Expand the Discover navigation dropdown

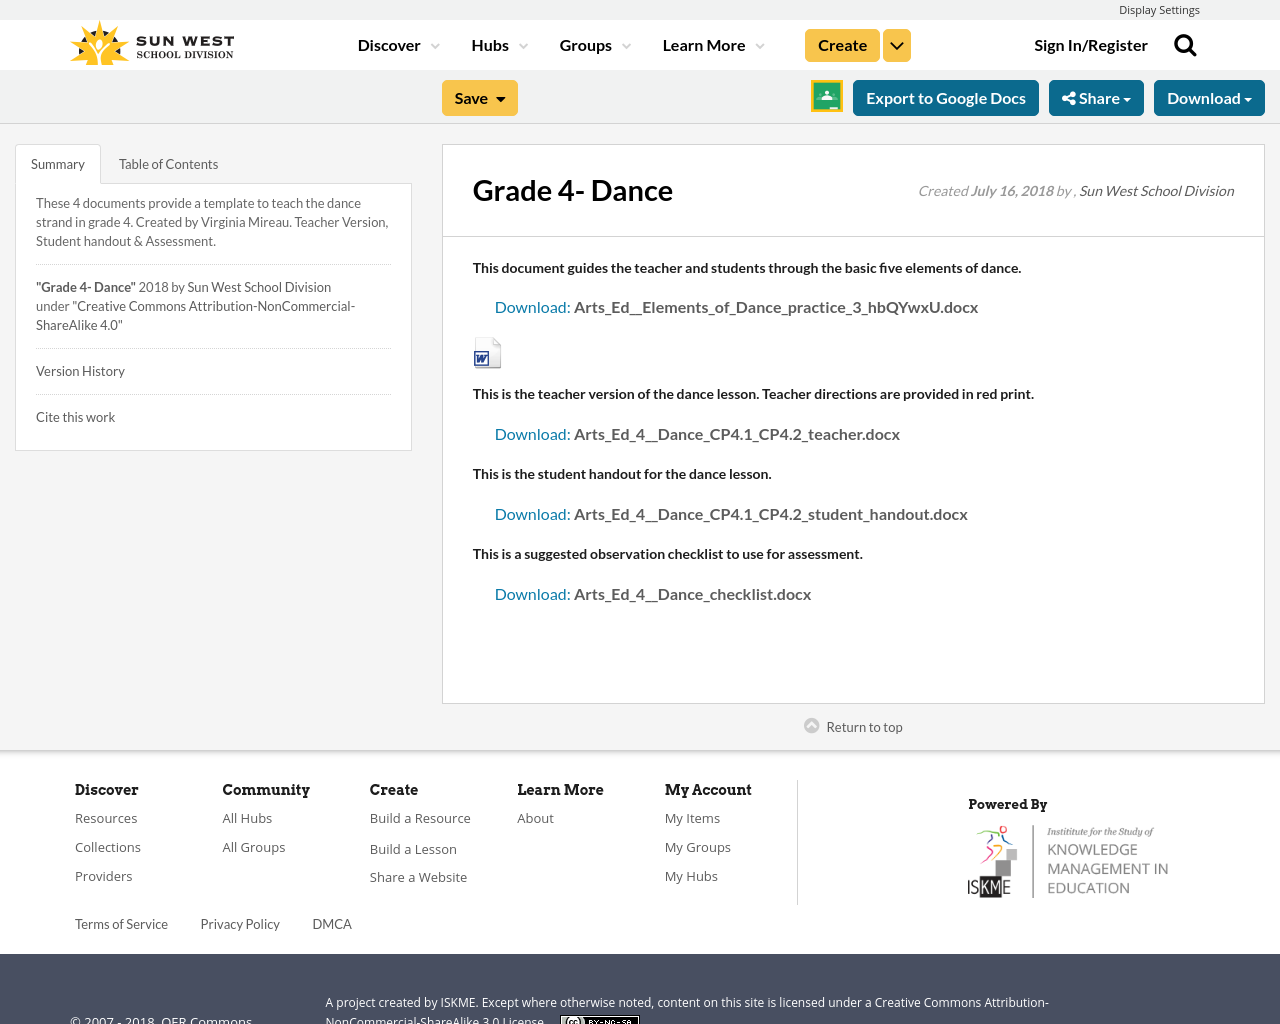[x=397, y=44]
